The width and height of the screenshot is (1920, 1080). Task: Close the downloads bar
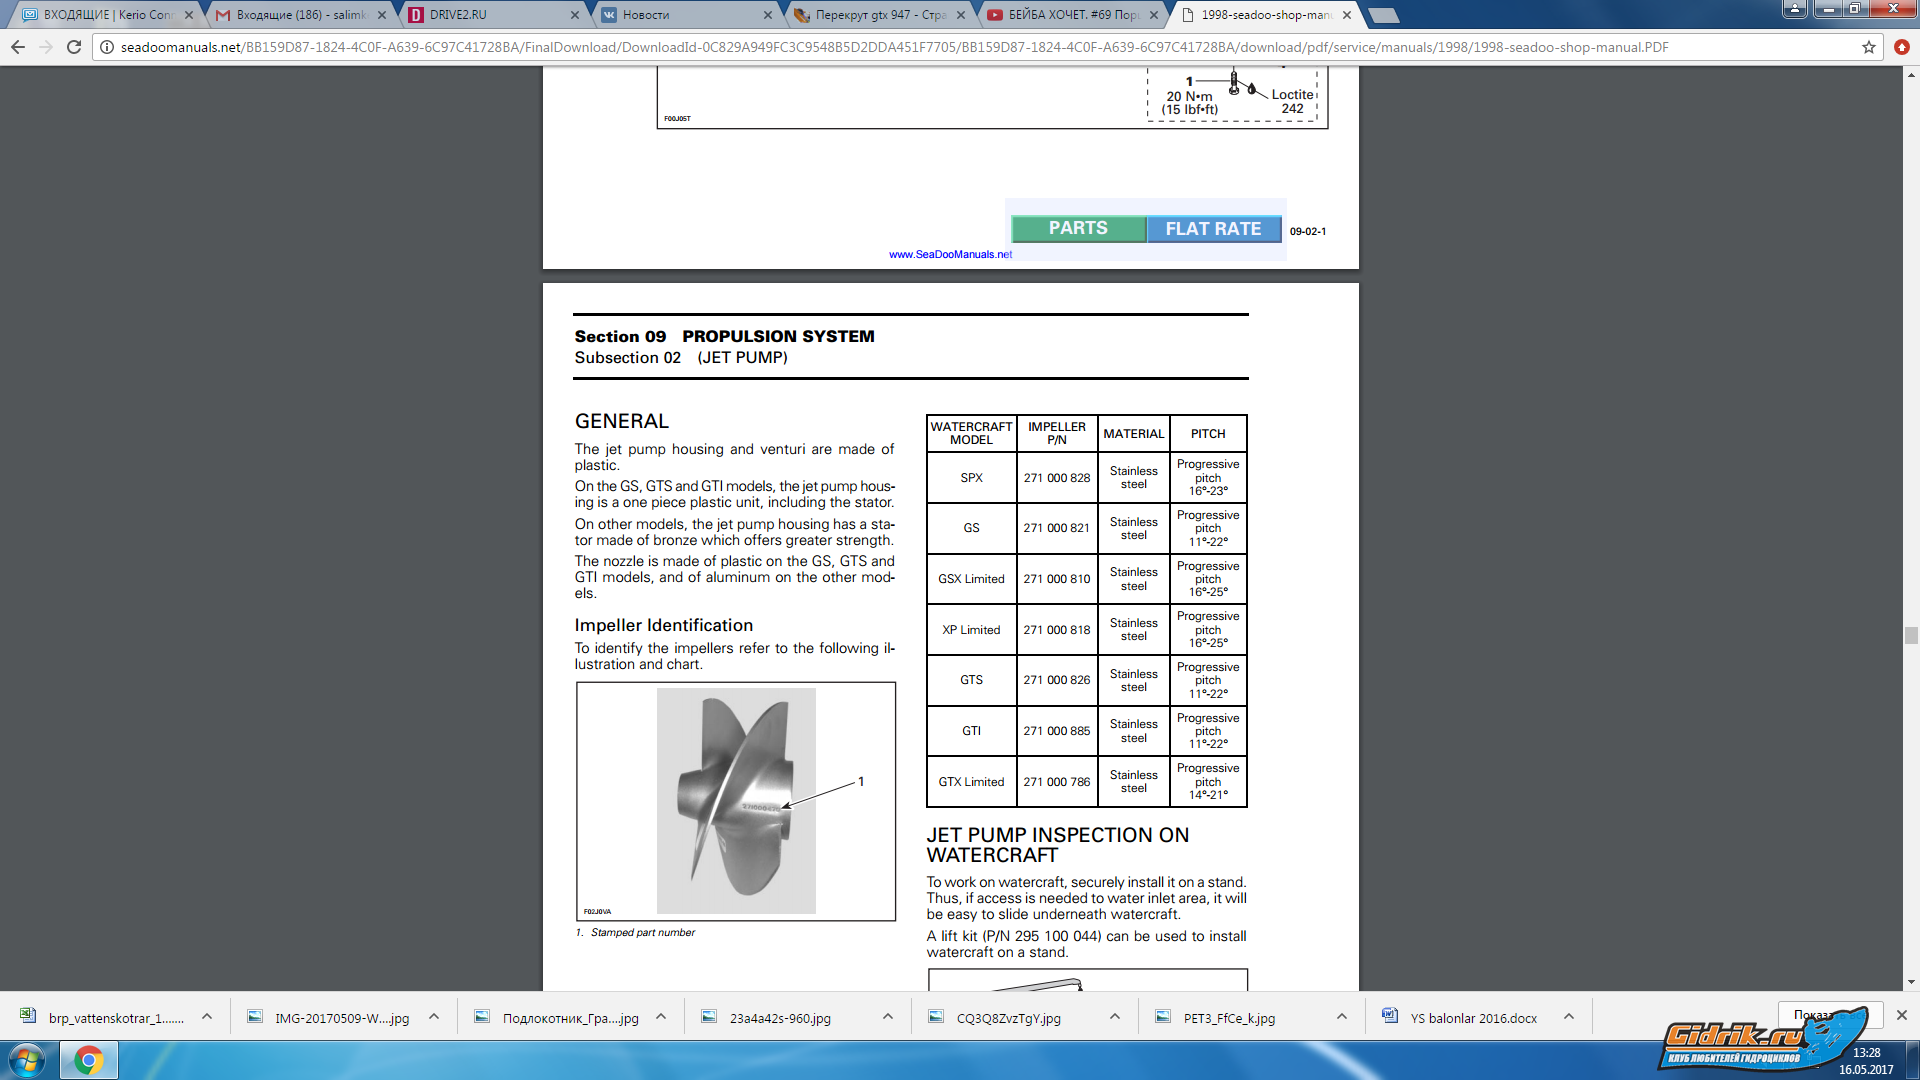pyautogui.click(x=1901, y=1015)
